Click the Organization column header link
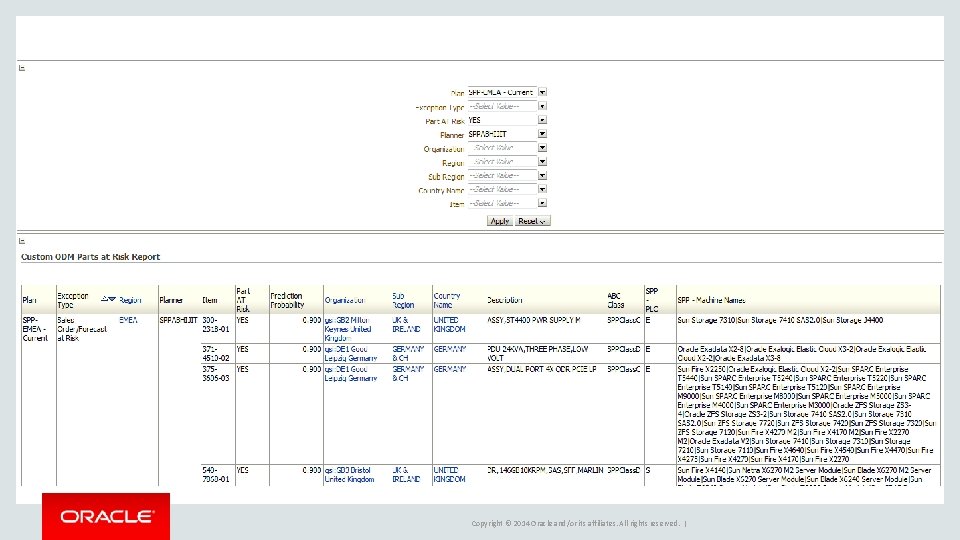The width and height of the screenshot is (960, 540). coord(345,300)
